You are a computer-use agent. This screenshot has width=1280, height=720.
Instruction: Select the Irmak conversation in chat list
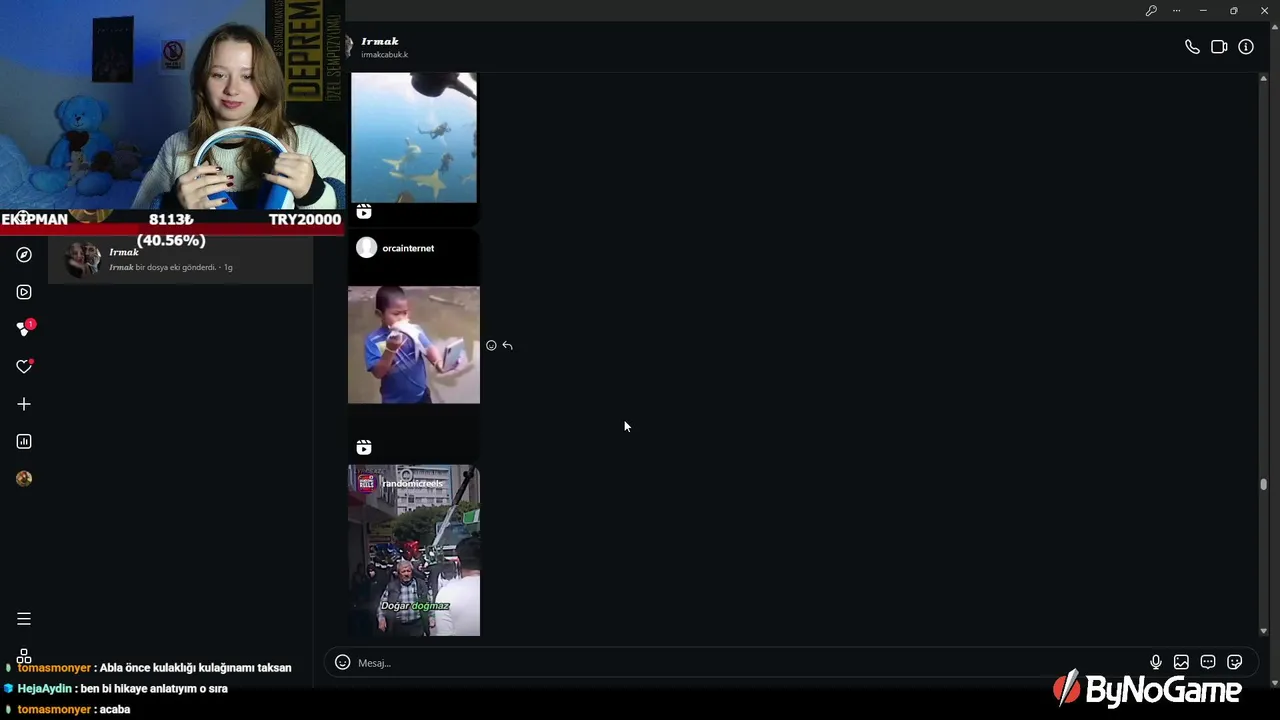[x=180, y=260]
